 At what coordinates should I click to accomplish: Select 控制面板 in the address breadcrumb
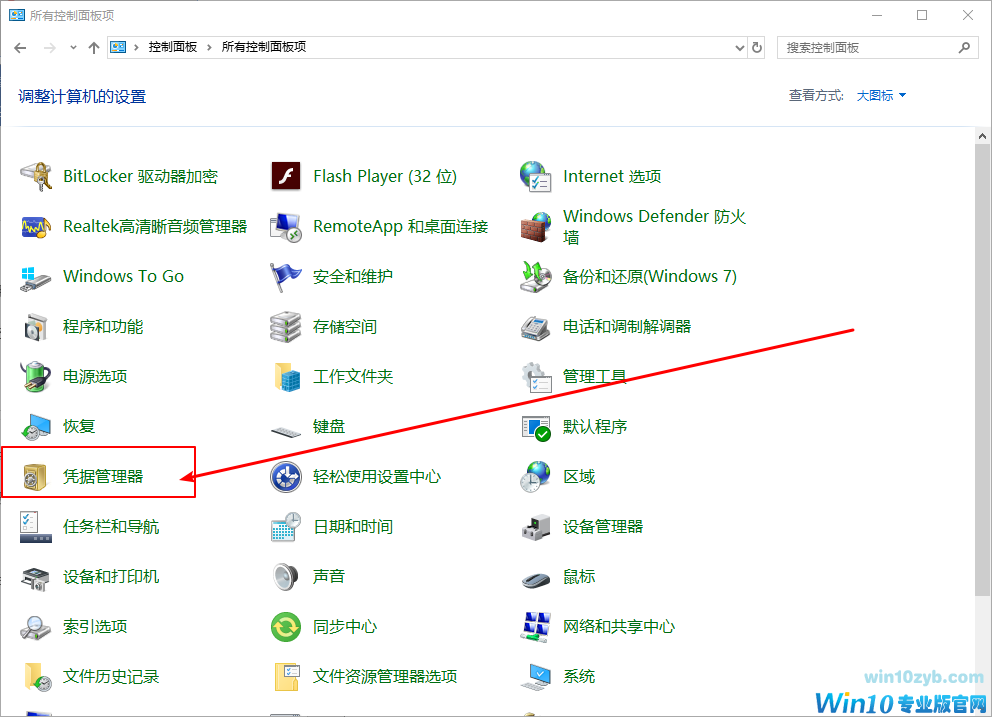click(x=172, y=47)
